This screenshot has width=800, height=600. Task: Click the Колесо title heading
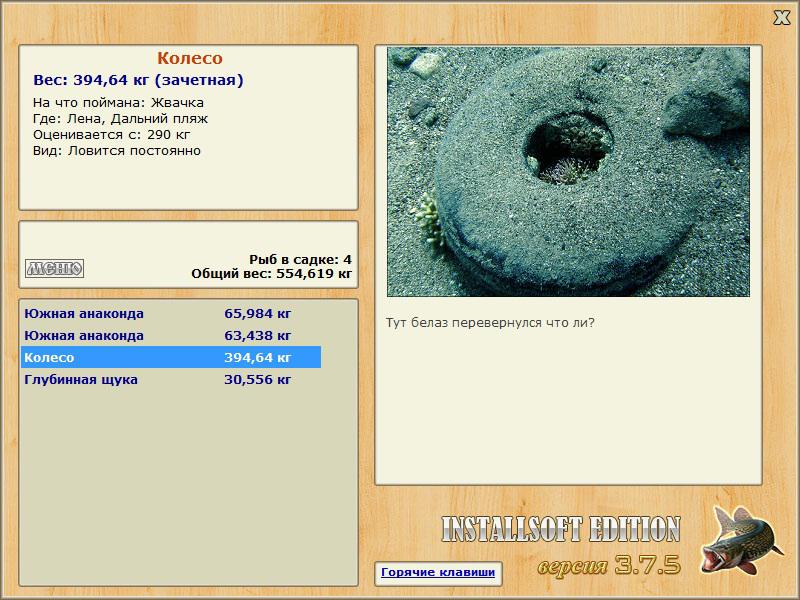tap(190, 58)
